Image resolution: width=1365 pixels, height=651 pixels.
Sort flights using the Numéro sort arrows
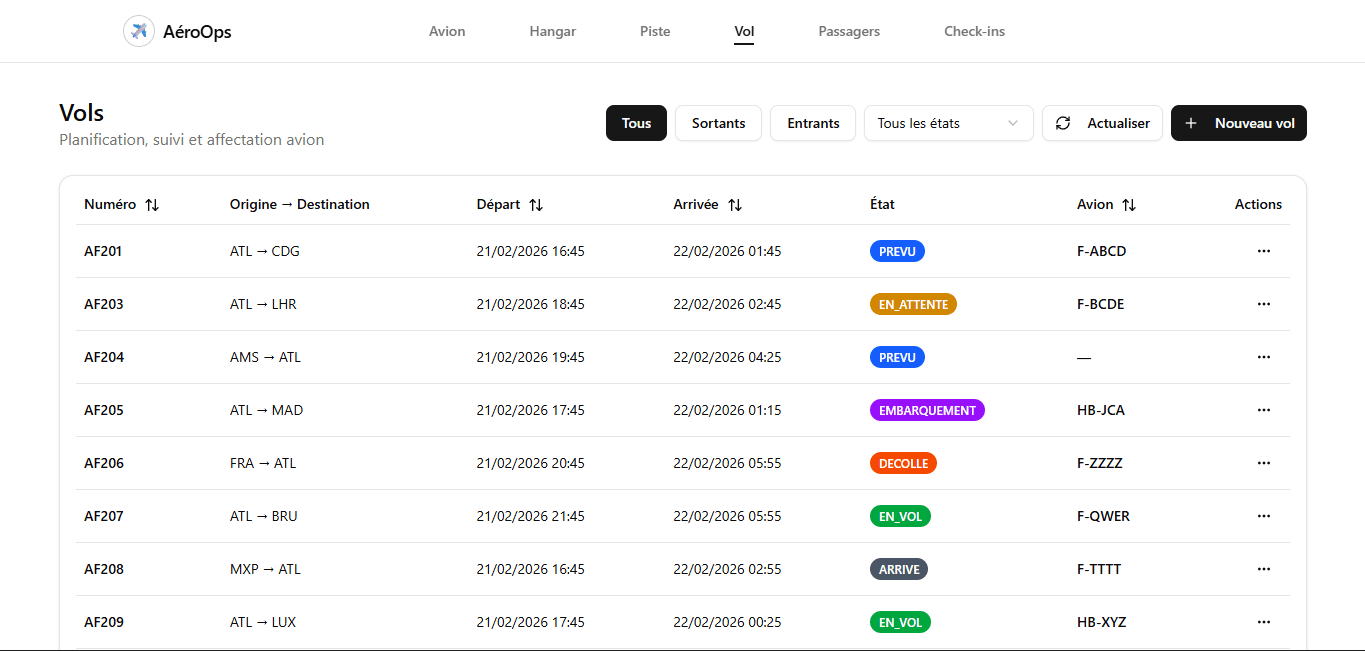(152, 204)
